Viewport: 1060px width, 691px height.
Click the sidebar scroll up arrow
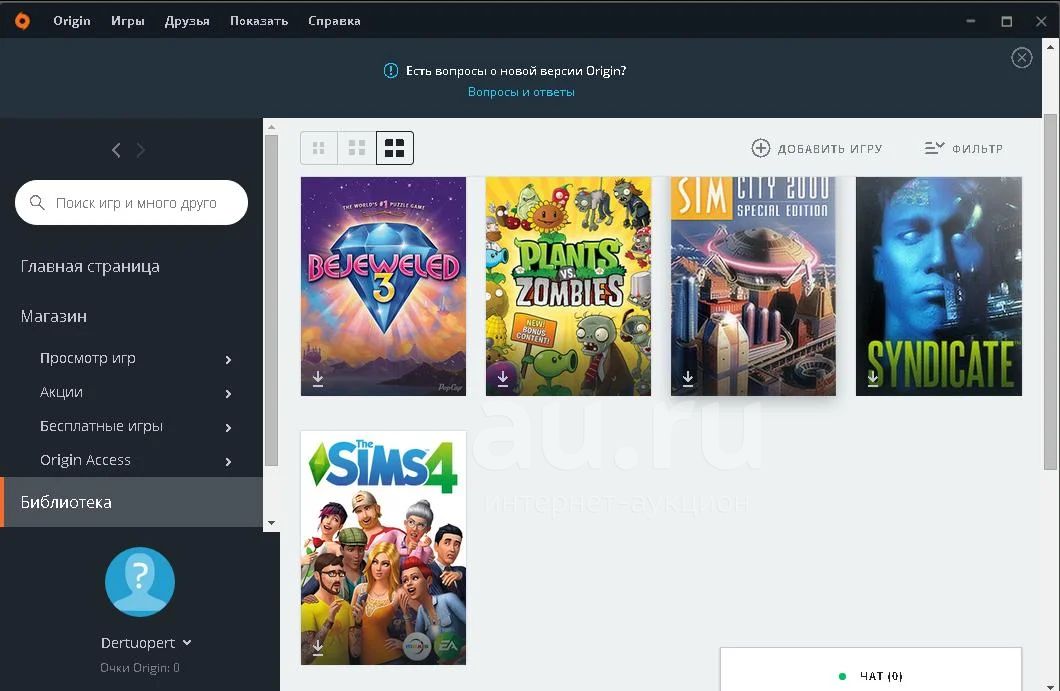point(271,126)
